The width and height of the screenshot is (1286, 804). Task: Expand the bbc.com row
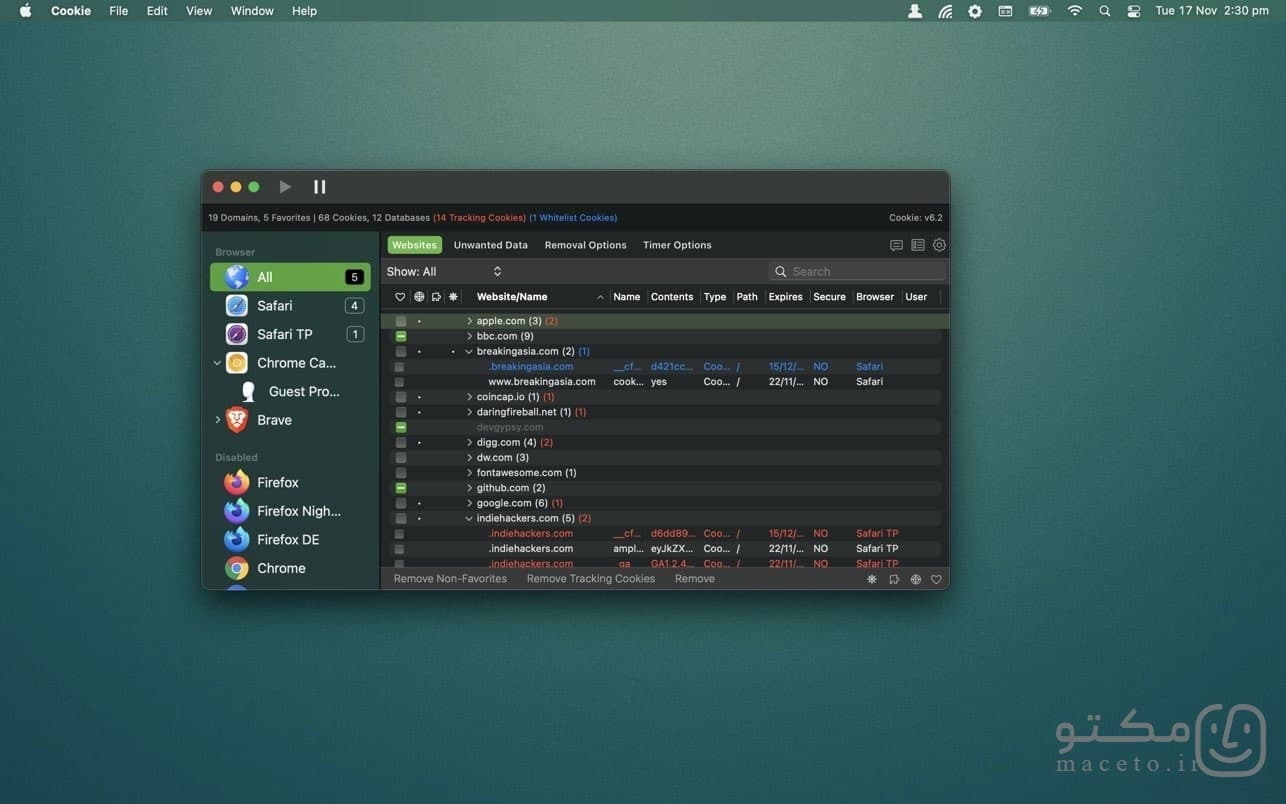coord(469,337)
